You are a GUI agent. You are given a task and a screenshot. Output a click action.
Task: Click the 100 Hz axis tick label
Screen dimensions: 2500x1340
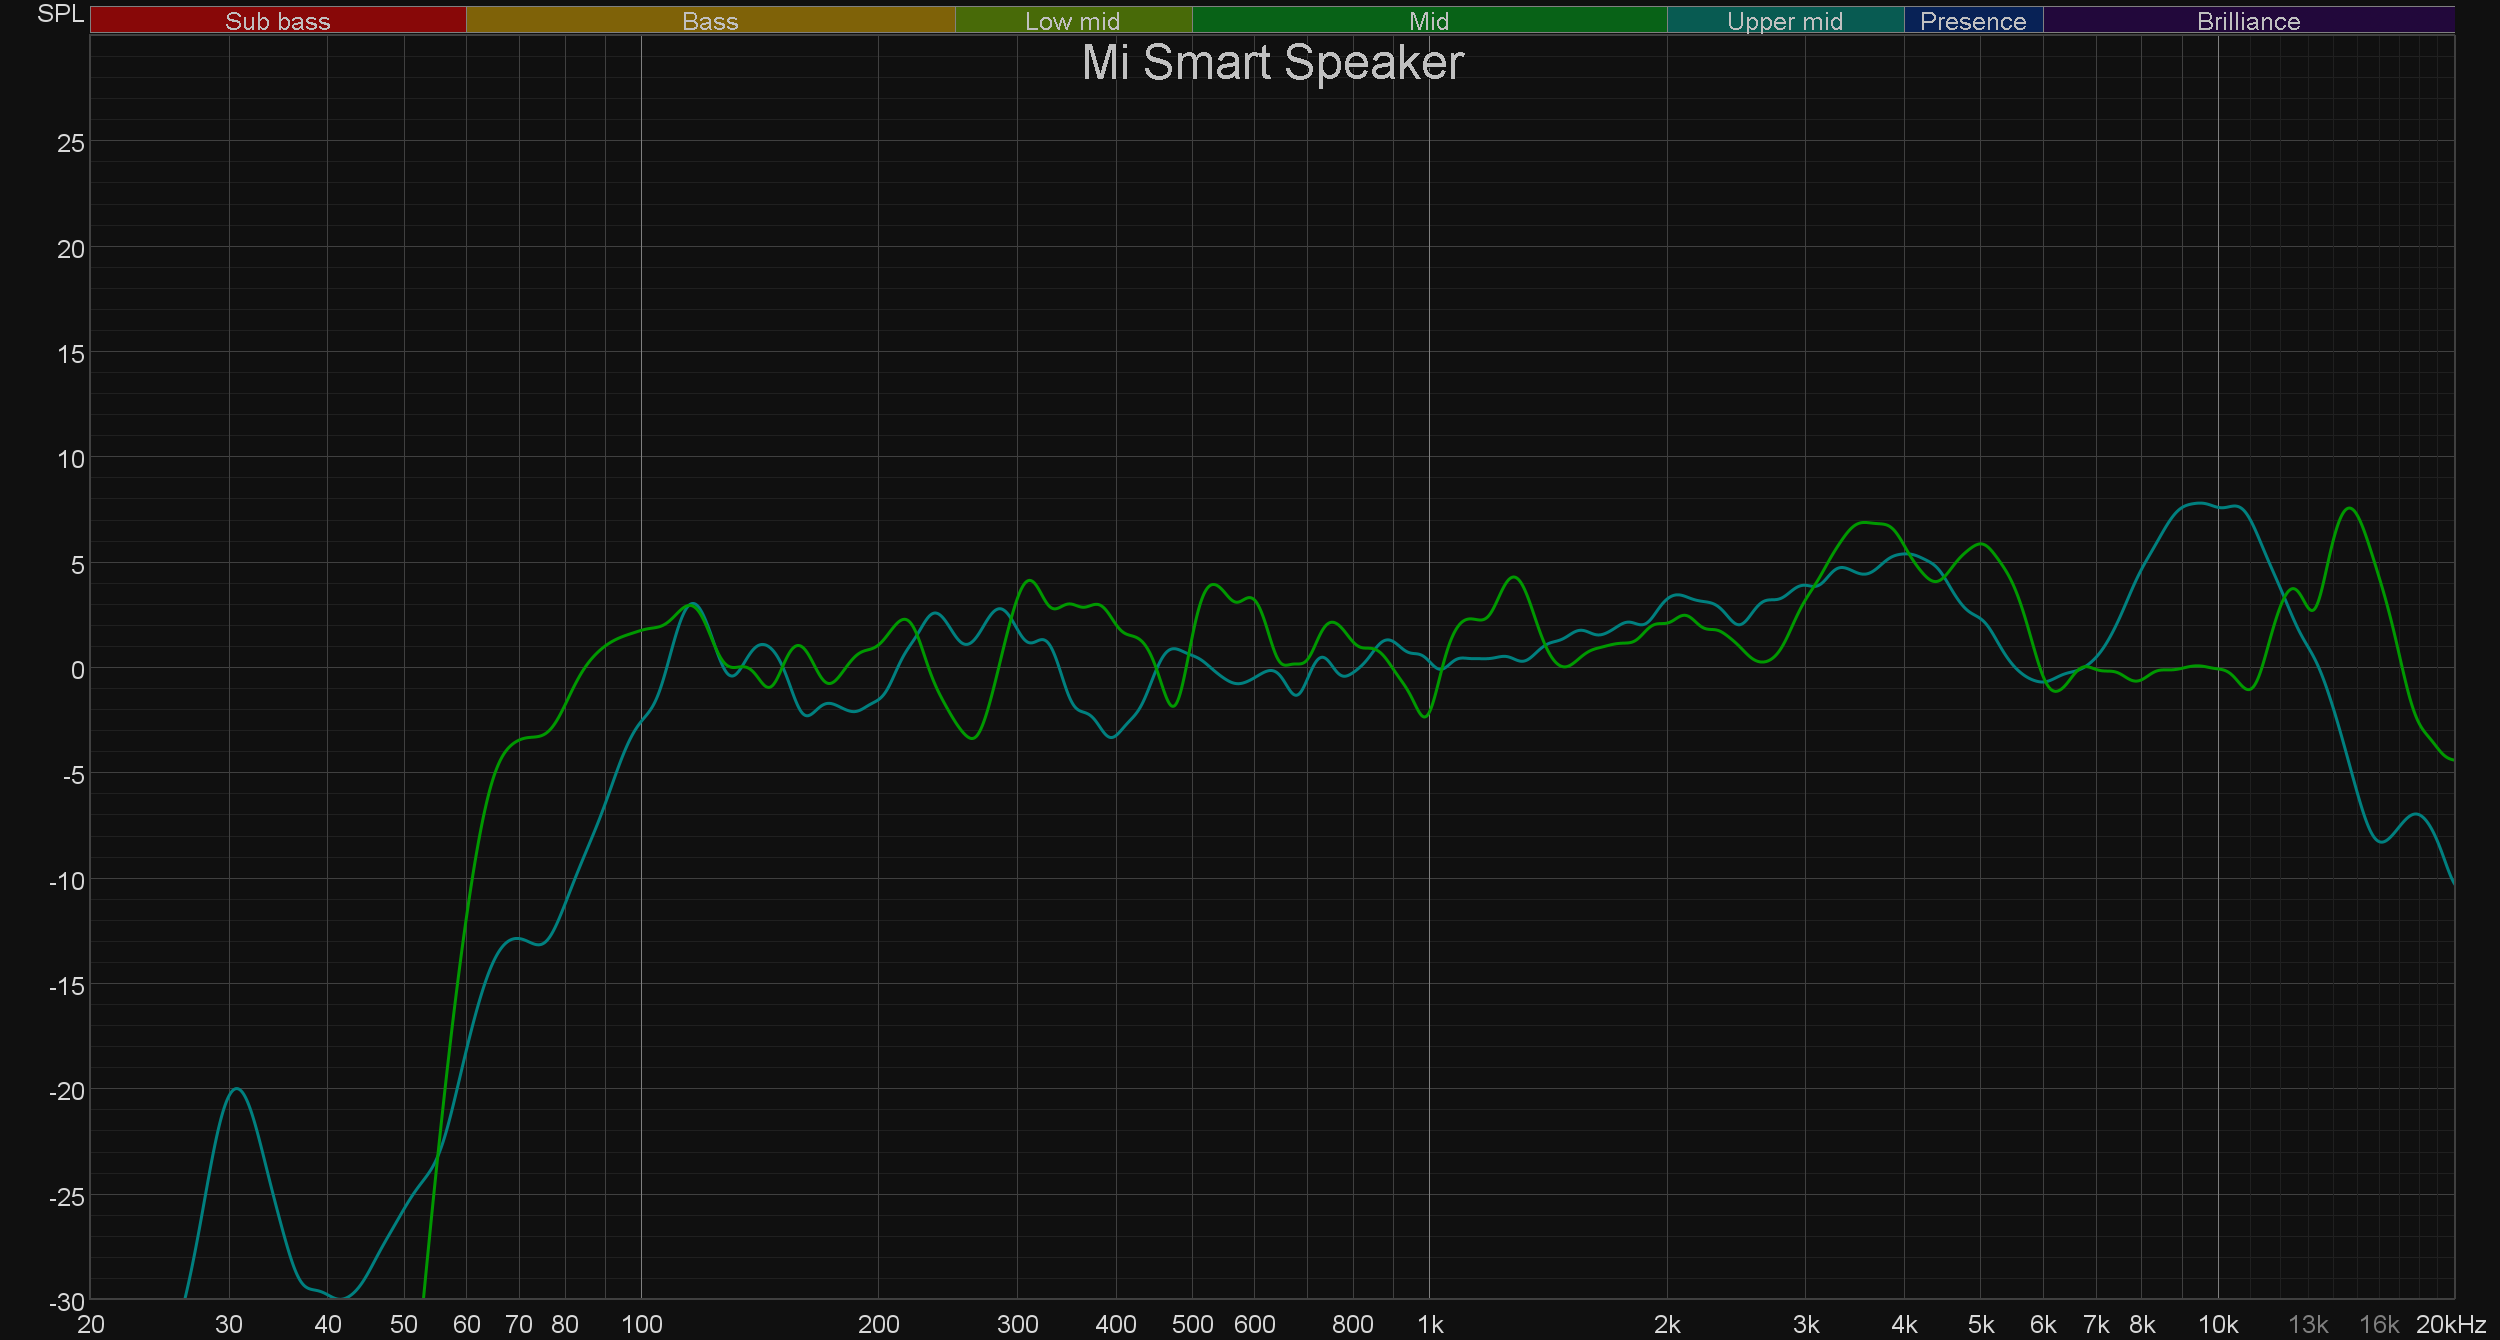[x=641, y=1324]
